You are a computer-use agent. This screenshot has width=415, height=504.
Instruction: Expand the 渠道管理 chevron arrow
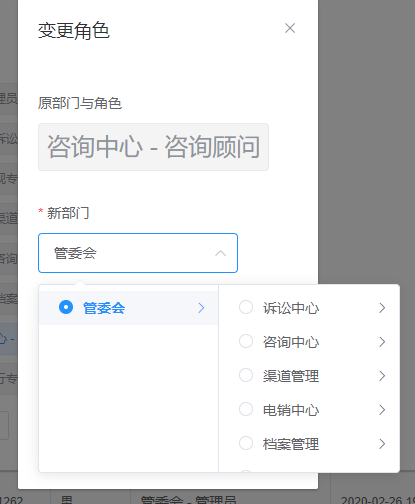382,376
